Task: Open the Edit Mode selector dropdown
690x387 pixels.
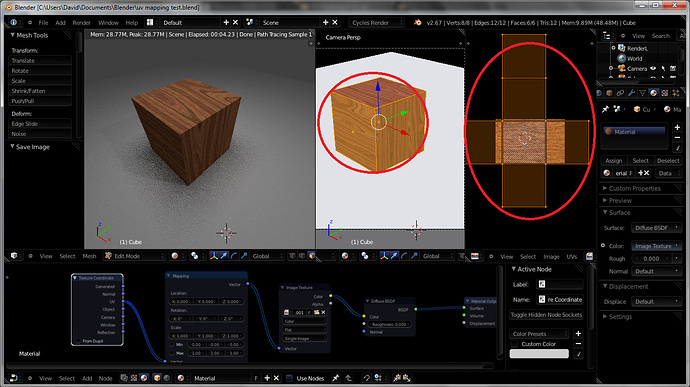Action: [x=135, y=256]
